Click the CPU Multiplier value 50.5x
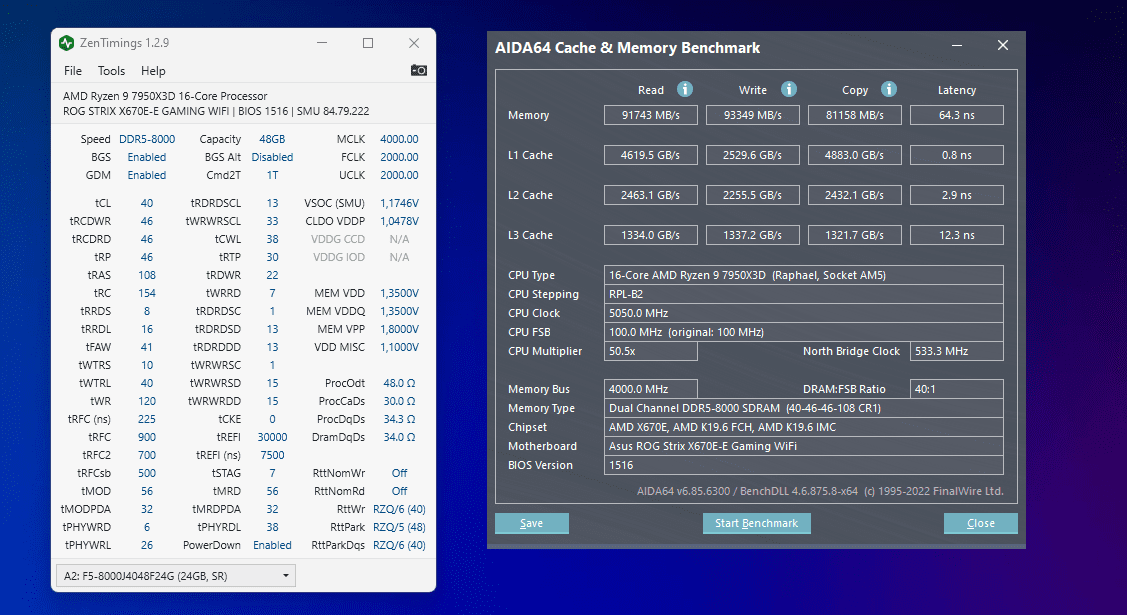The width and height of the screenshot is (1127, 615). pyautogui.click(x=650, y=351)
